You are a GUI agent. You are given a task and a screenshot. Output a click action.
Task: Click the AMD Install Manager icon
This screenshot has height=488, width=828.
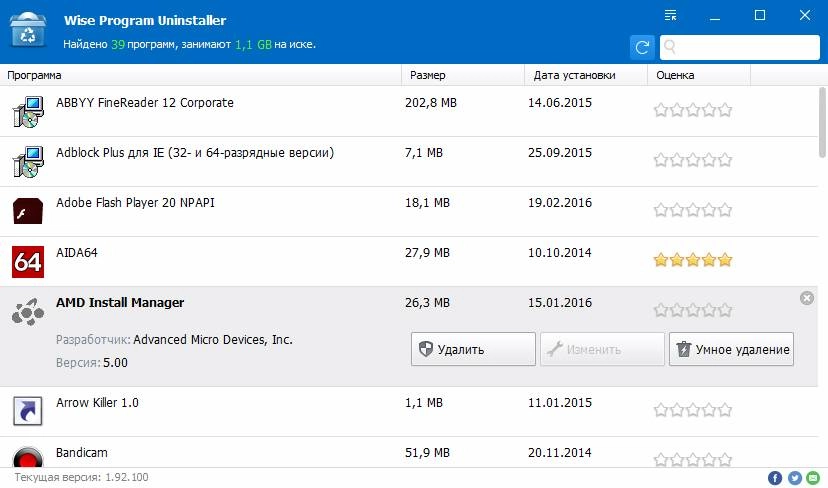point(28,312)
